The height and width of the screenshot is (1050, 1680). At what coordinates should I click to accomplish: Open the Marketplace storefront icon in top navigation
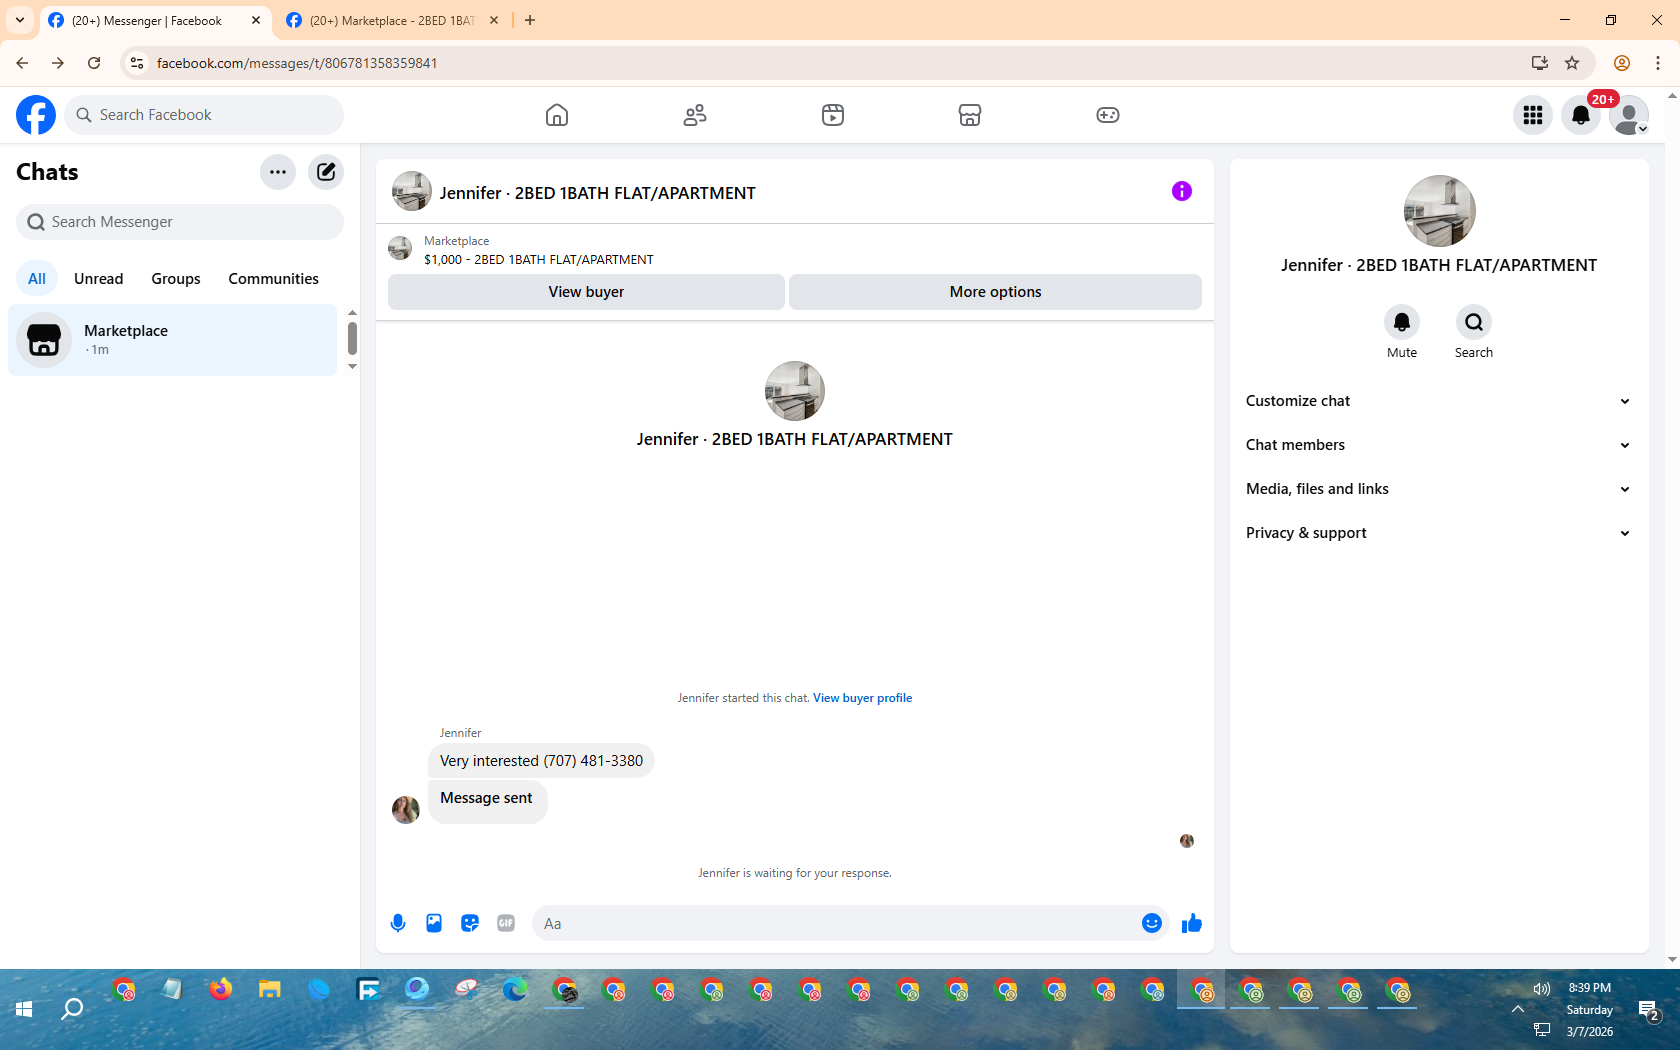pyautogui.click(x=970, y=115)
